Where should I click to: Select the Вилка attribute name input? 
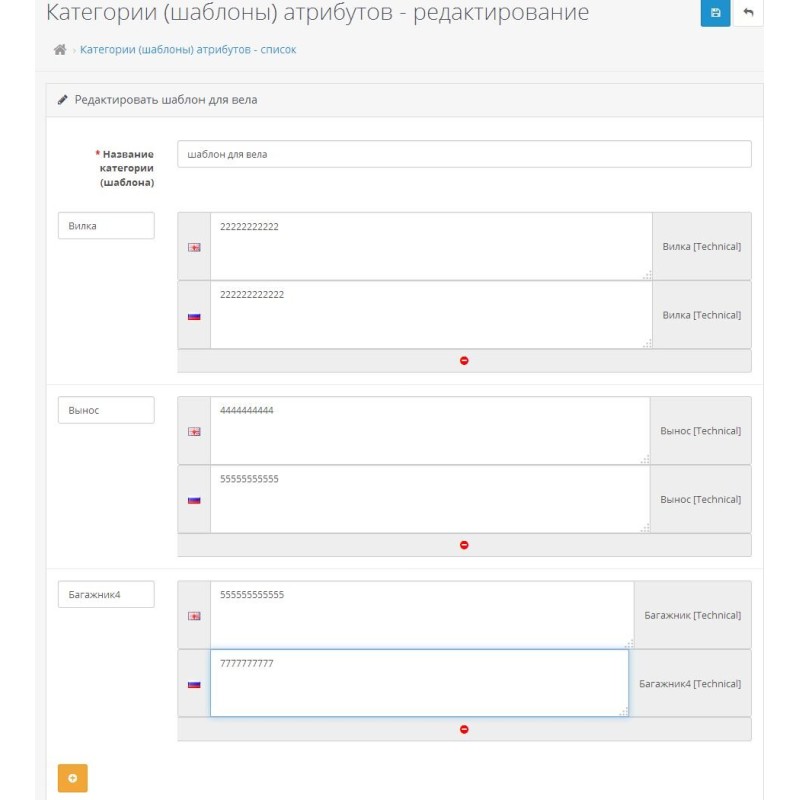(107, 226)
